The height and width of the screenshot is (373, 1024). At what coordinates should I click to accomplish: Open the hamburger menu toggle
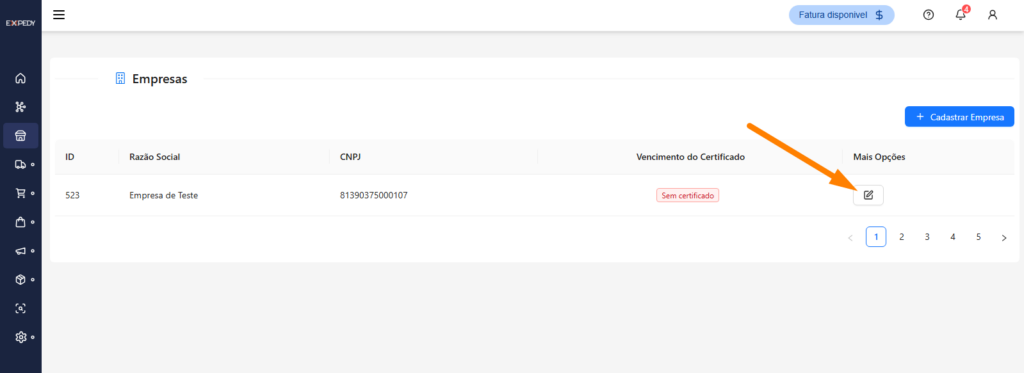(x=59, y=15)
